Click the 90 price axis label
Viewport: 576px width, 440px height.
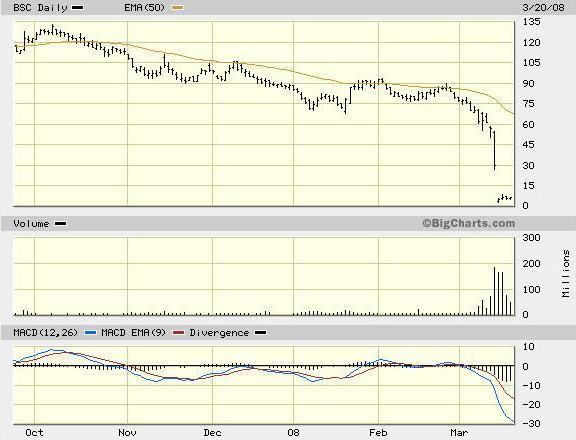(529, 84)
